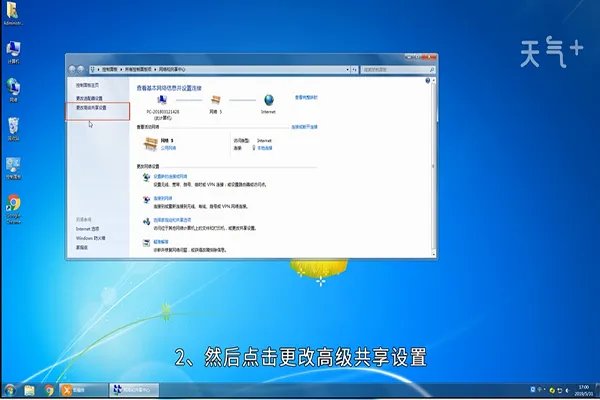Open Internet 选项 in the sidebar
This screenshot has width=600, height=400.
point(87,229)
